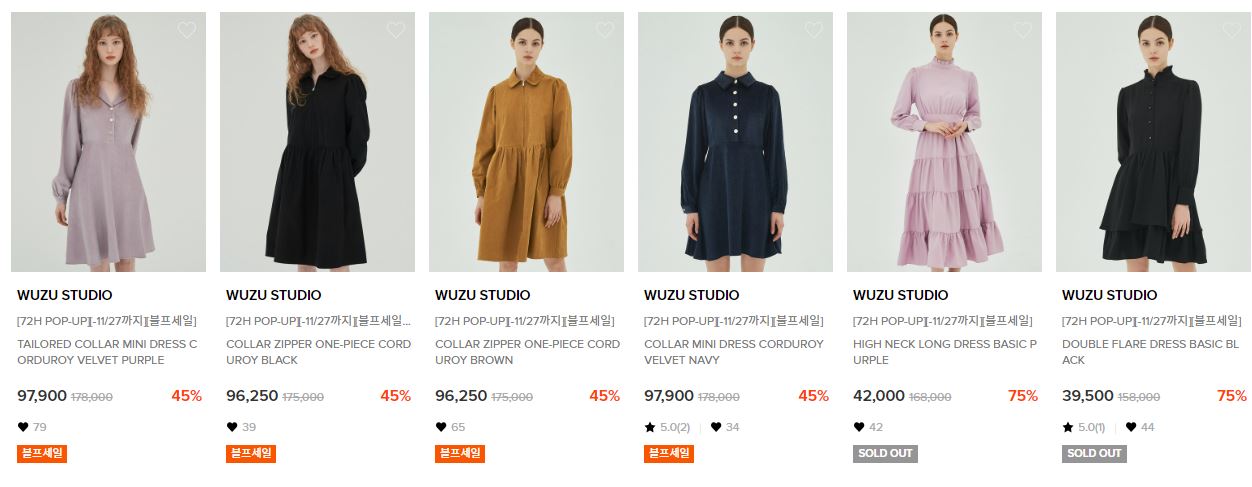Click the filled heart beside 79 likes
The height and width of the screenshot is (487, 1252).
pyautogui.click(x=23, y=427)
